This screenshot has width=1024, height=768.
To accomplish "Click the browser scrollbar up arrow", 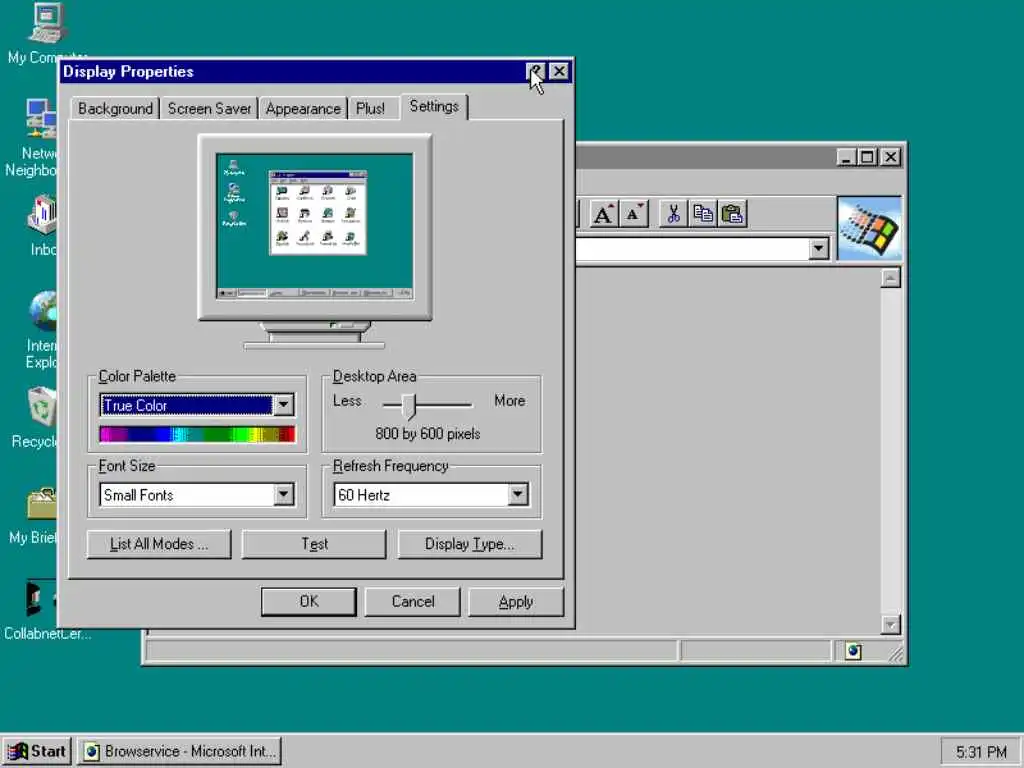I will pyautogui.click(x=891, y=278).
